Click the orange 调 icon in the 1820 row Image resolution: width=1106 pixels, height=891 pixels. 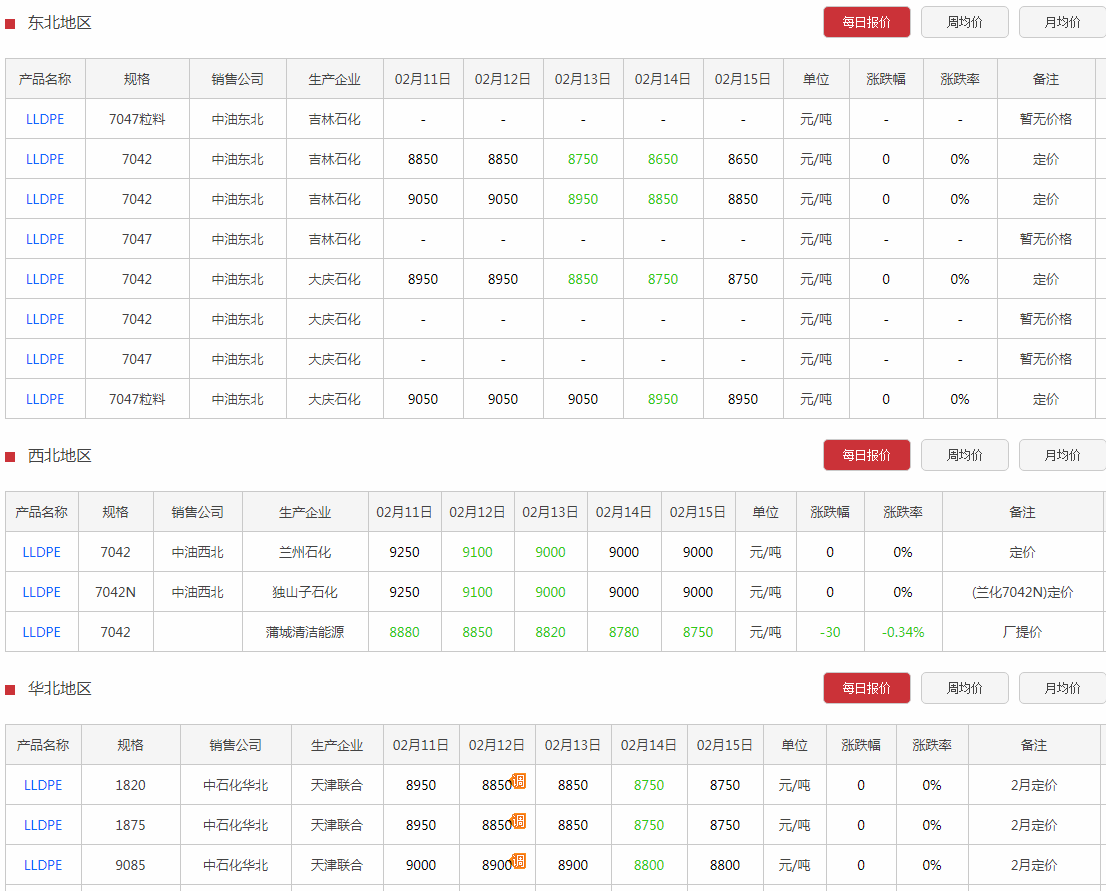pyautogui.click(x=519, y=781)
